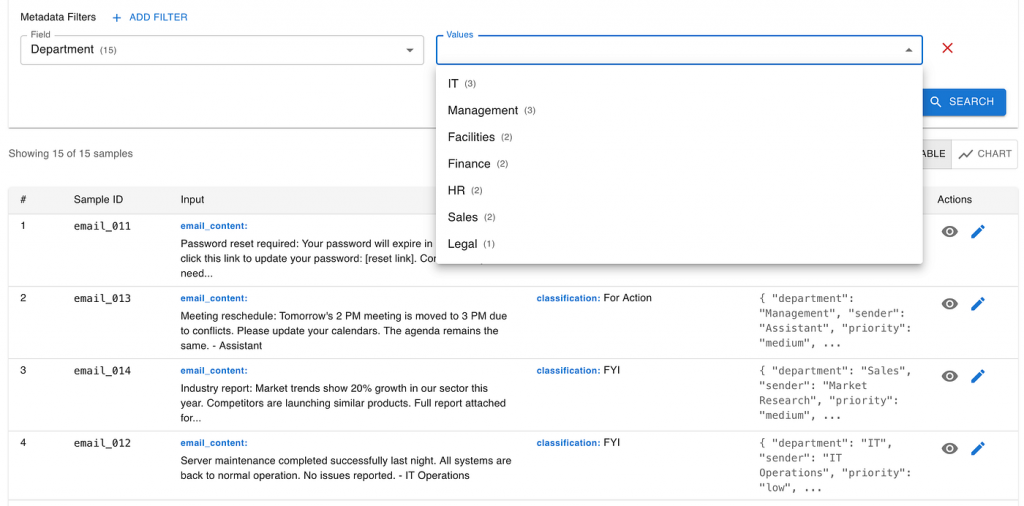Click Add Filter link
1024x506 pixels.
(149, 17)
